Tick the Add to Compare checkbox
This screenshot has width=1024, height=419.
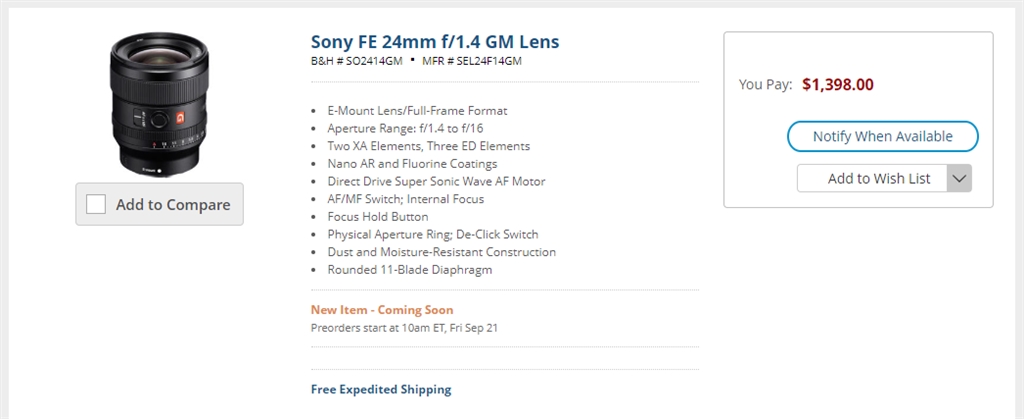pyautogui.click(x=96, y=204)
